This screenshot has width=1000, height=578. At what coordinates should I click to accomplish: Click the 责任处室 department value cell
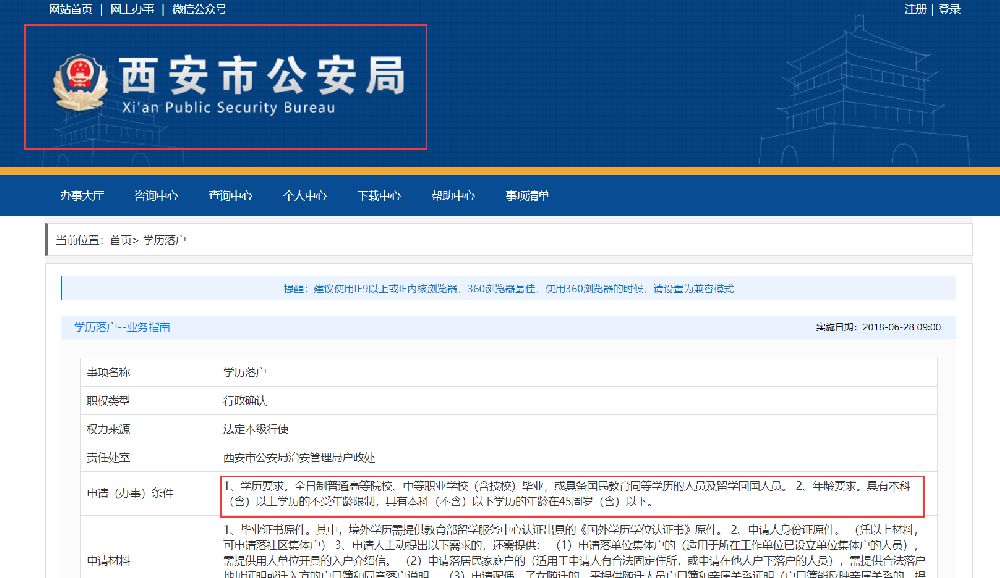tap(298, 457)
